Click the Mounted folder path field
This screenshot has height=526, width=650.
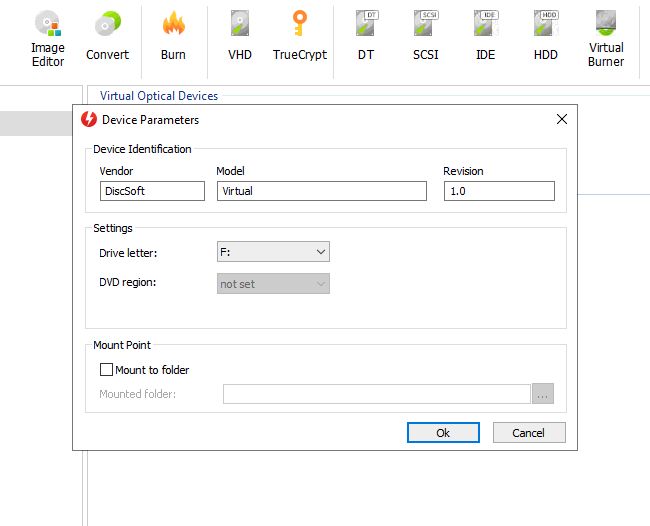pyautogui.click(x=377, y=394)
